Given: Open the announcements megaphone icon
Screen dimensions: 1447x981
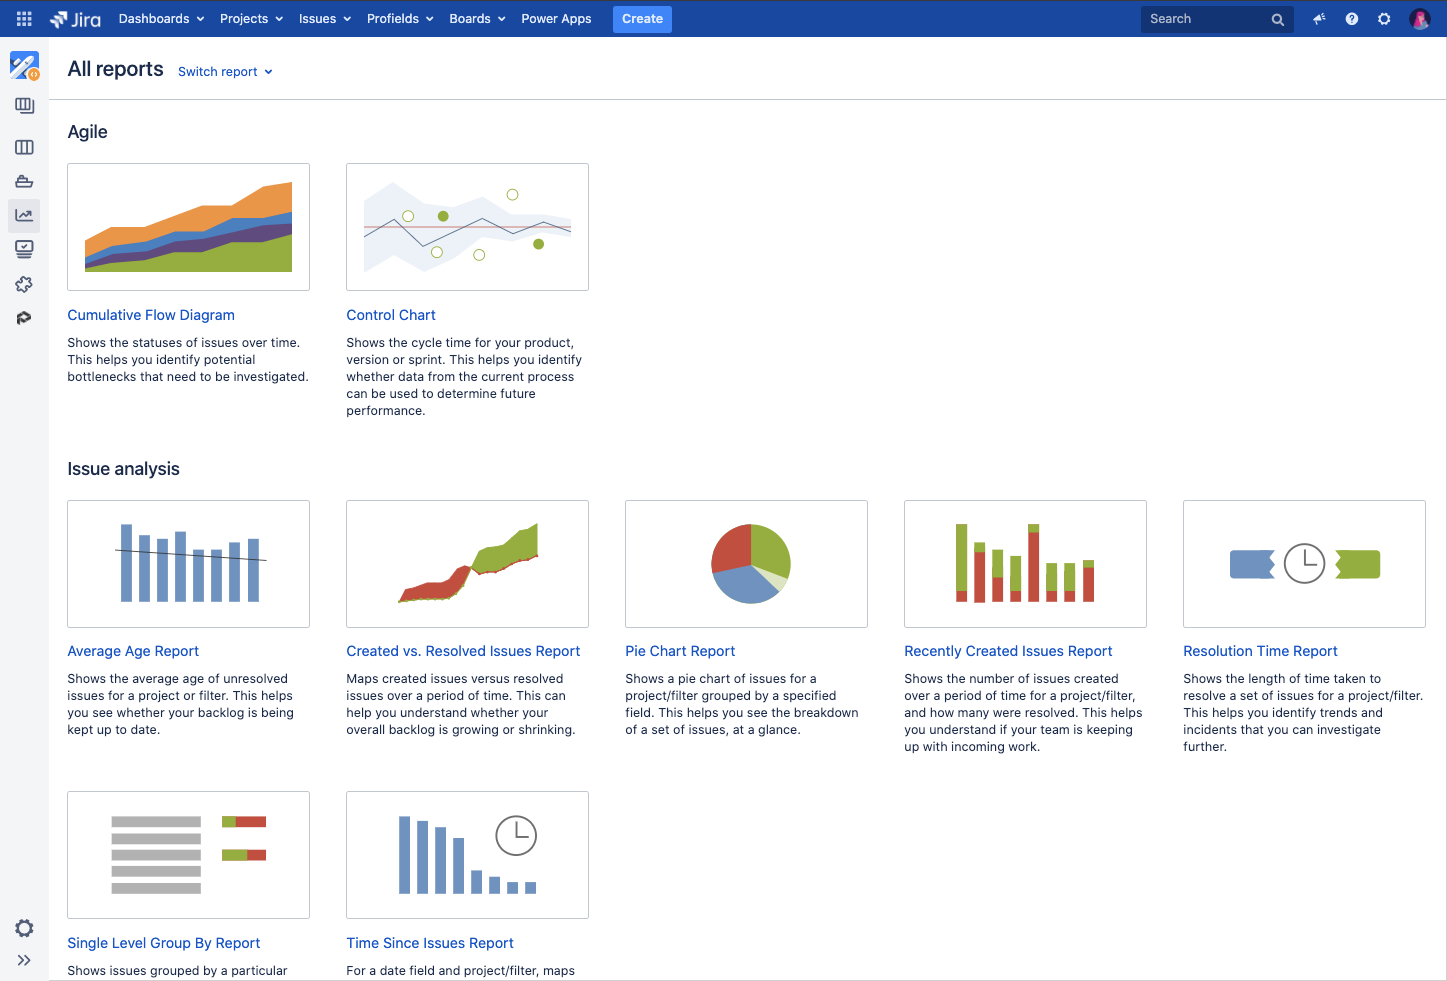Looking at the screenshot, I should (1319, 18).
